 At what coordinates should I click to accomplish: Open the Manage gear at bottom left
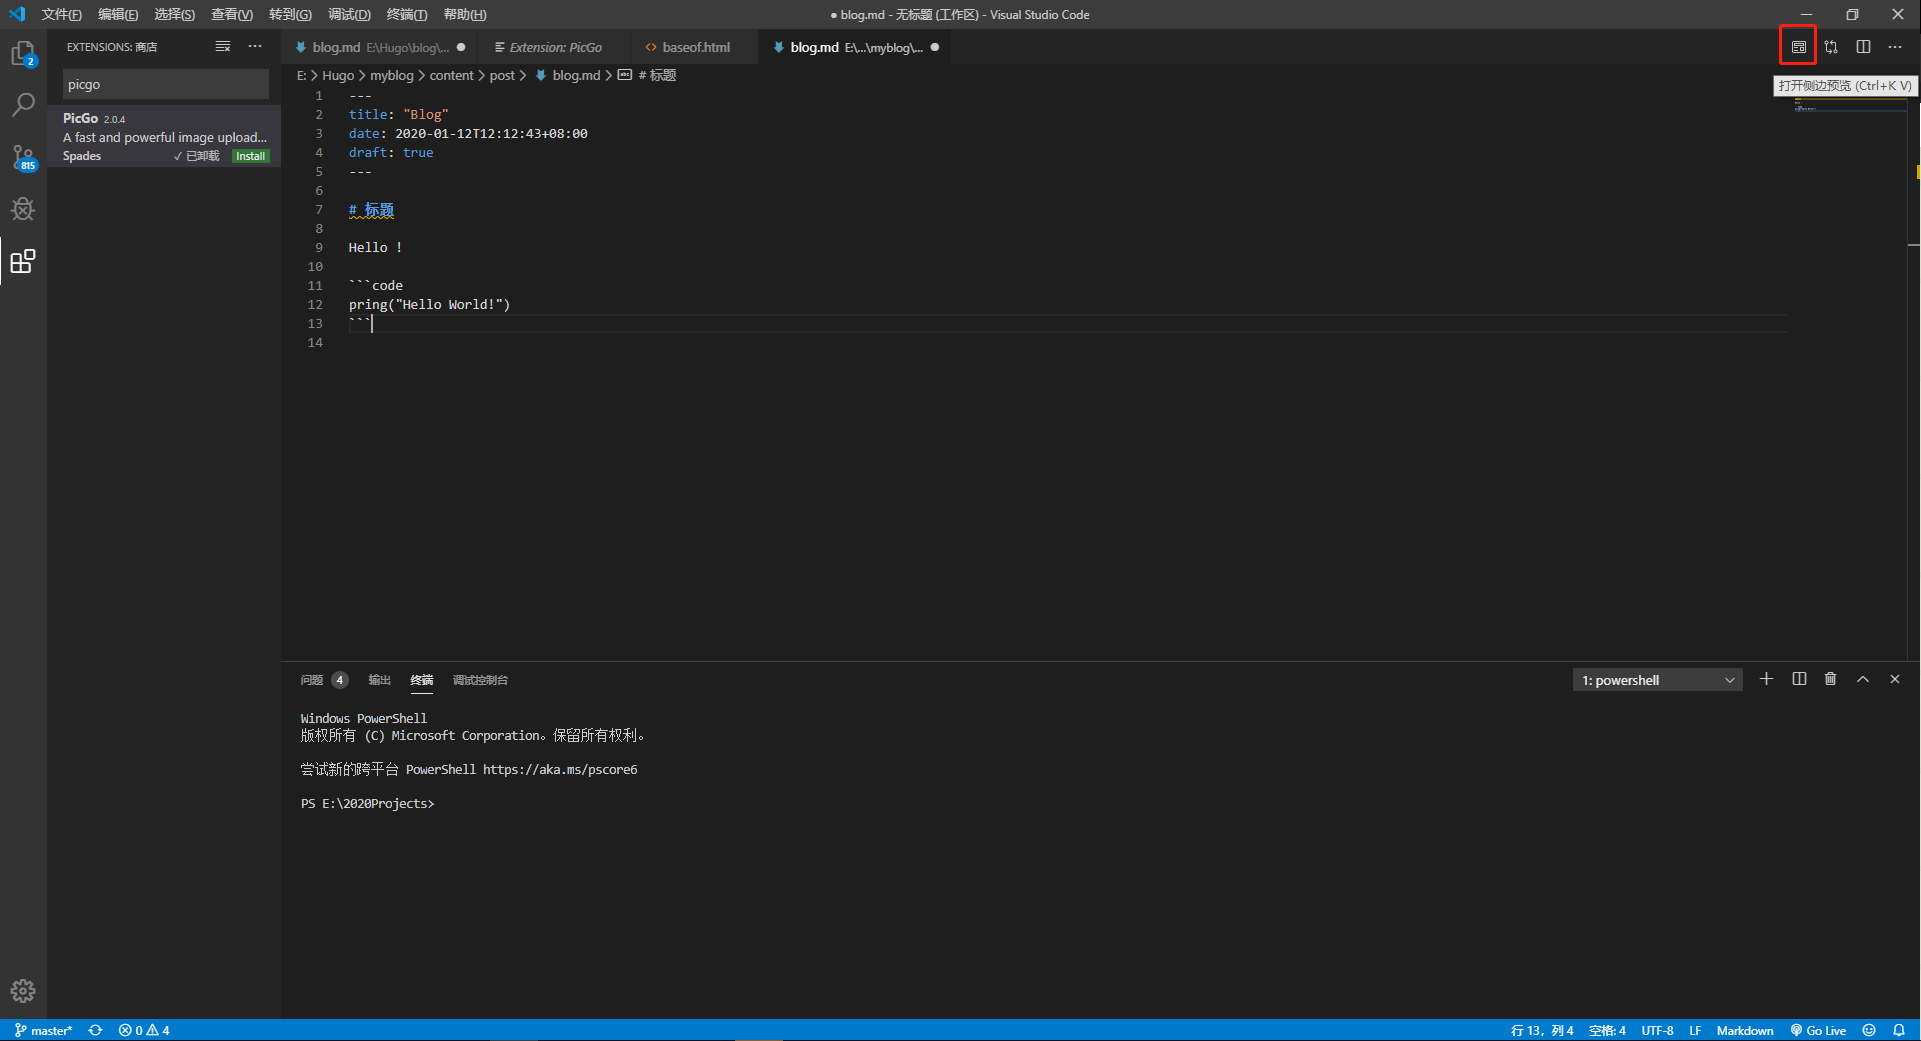click(x=23, y=991)
